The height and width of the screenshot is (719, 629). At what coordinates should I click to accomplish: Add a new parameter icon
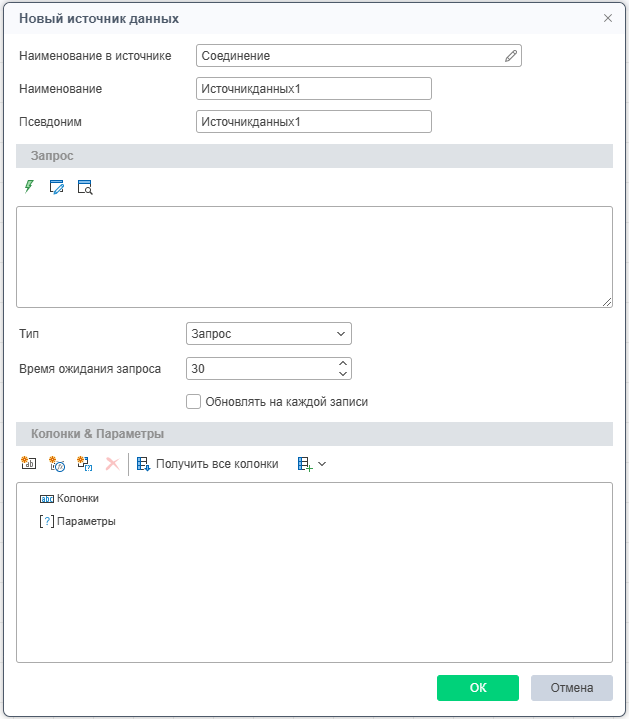85,464
